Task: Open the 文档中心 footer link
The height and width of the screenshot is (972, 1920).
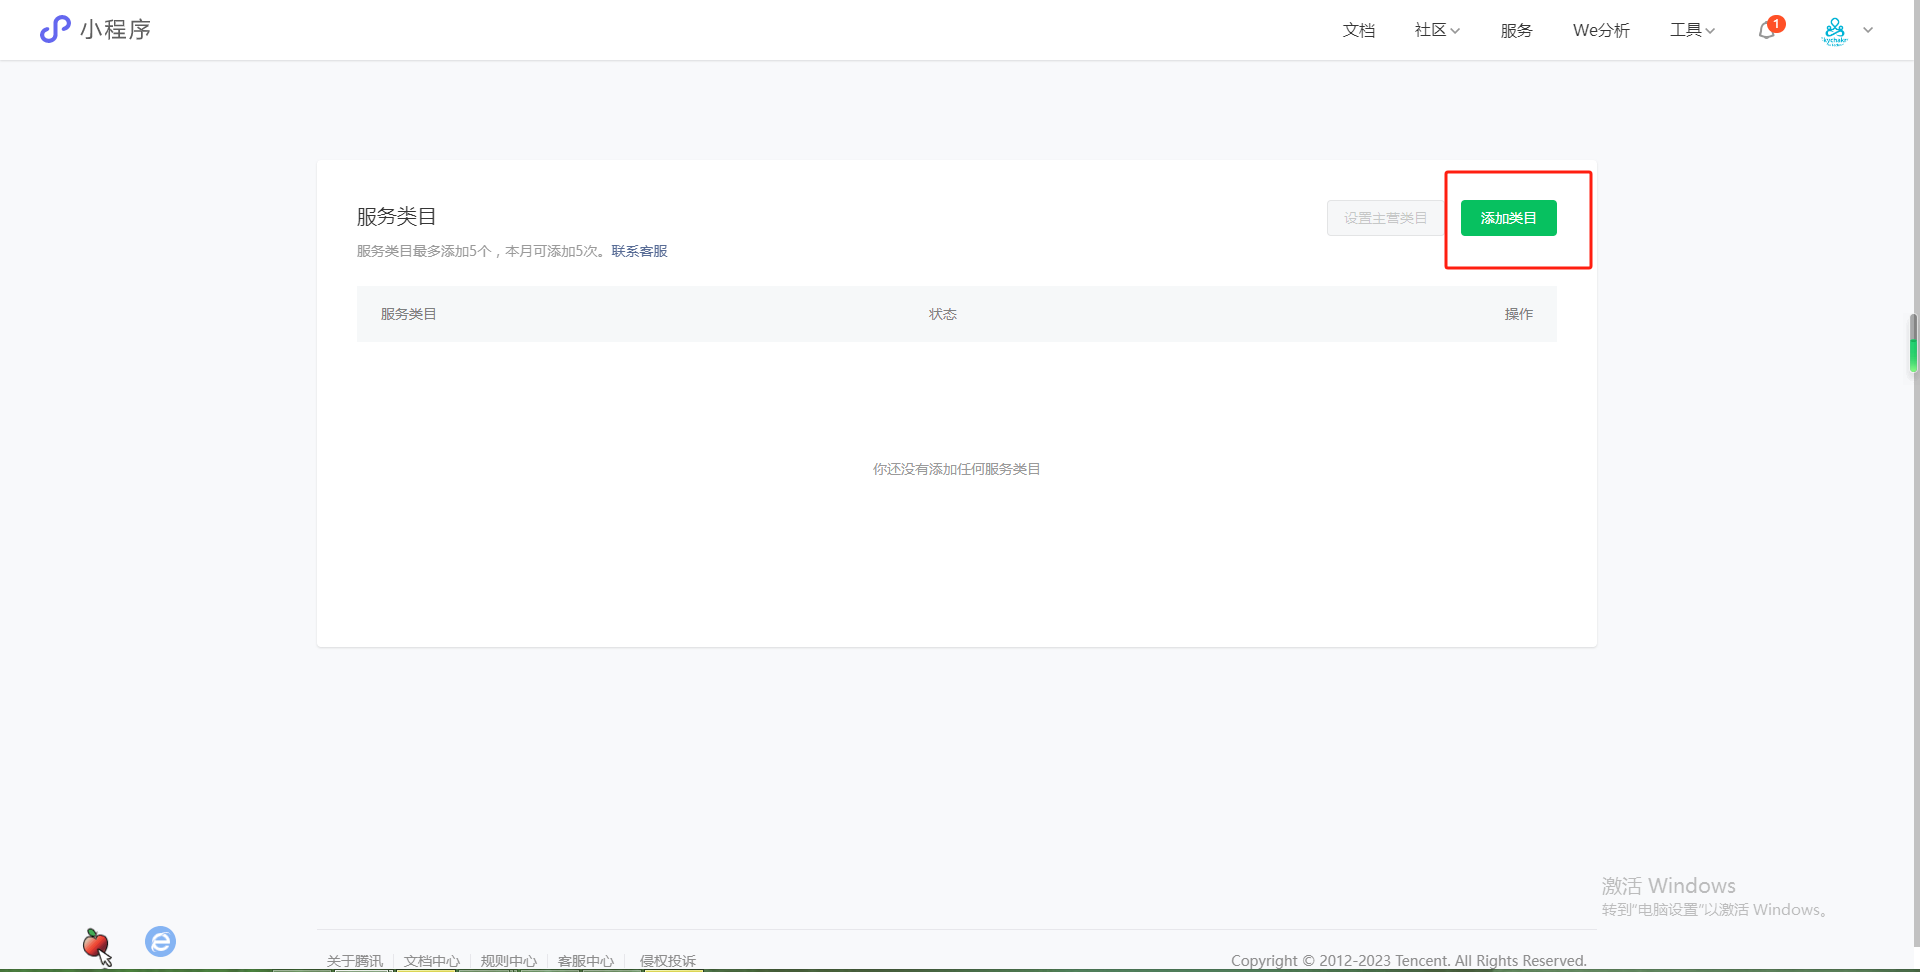Action: (x=432, y=960)
